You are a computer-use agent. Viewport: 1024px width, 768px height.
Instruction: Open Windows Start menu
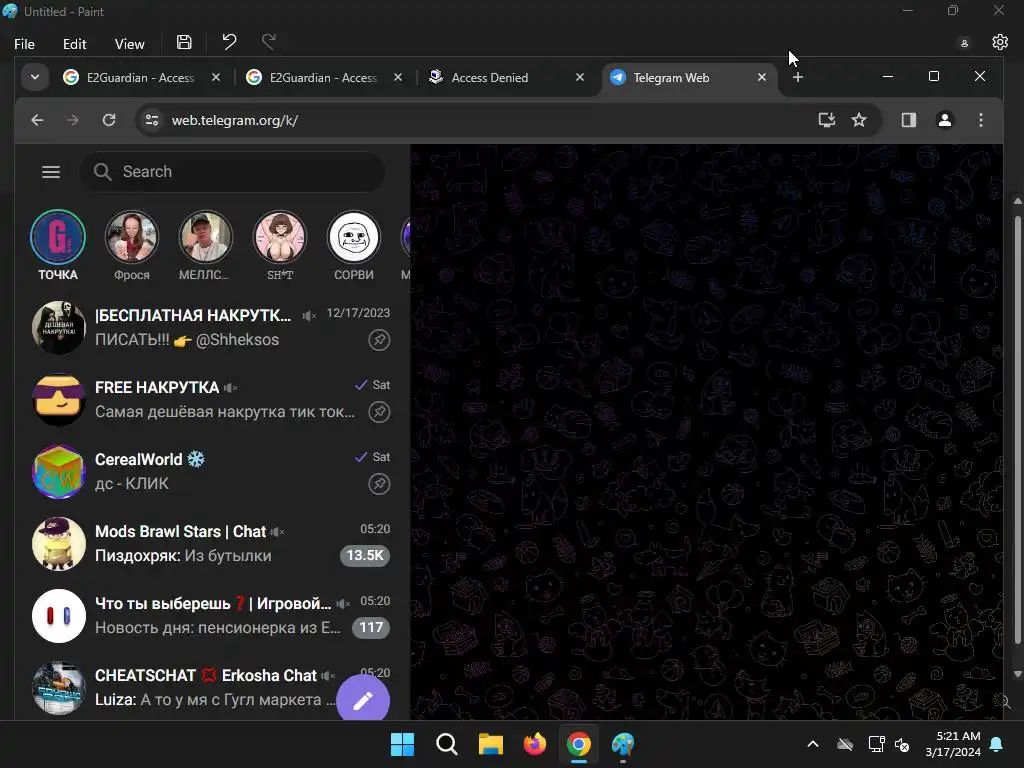pyautogui.click(x=402, y=744)
